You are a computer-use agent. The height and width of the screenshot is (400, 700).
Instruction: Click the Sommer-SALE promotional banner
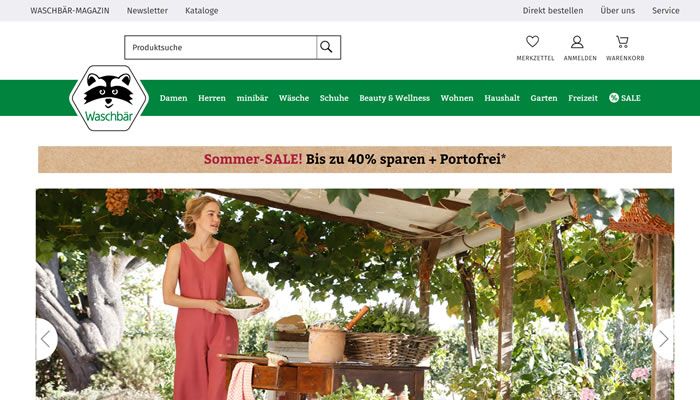pyautogui.click(x=355, y=159)
